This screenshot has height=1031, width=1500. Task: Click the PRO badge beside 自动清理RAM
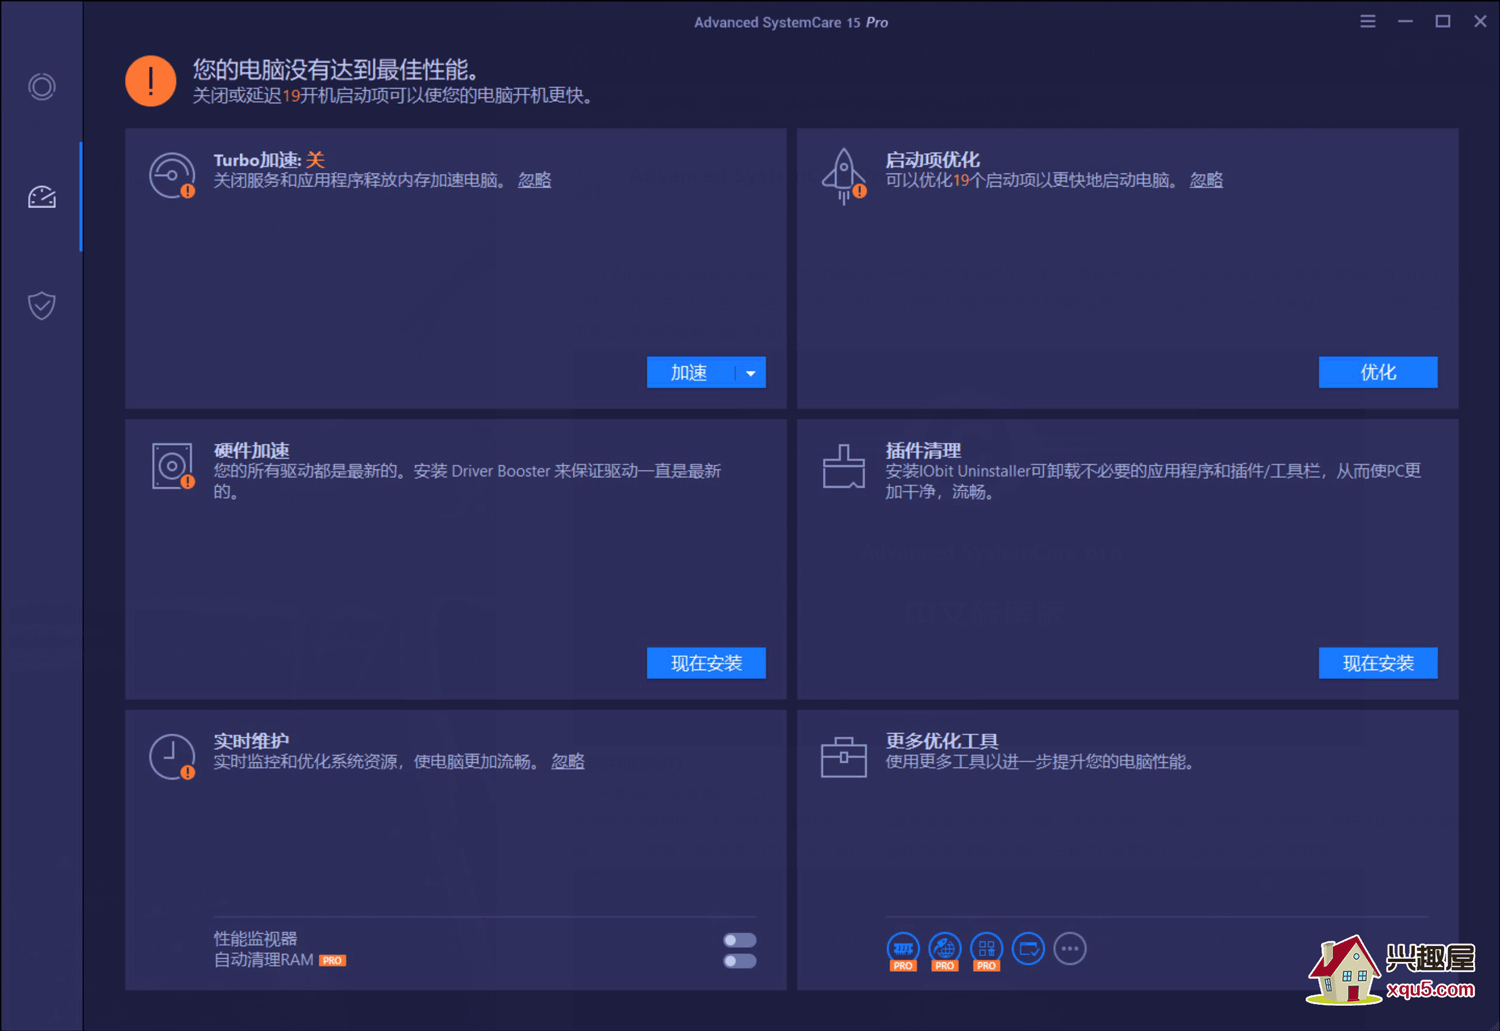point(332,961)
